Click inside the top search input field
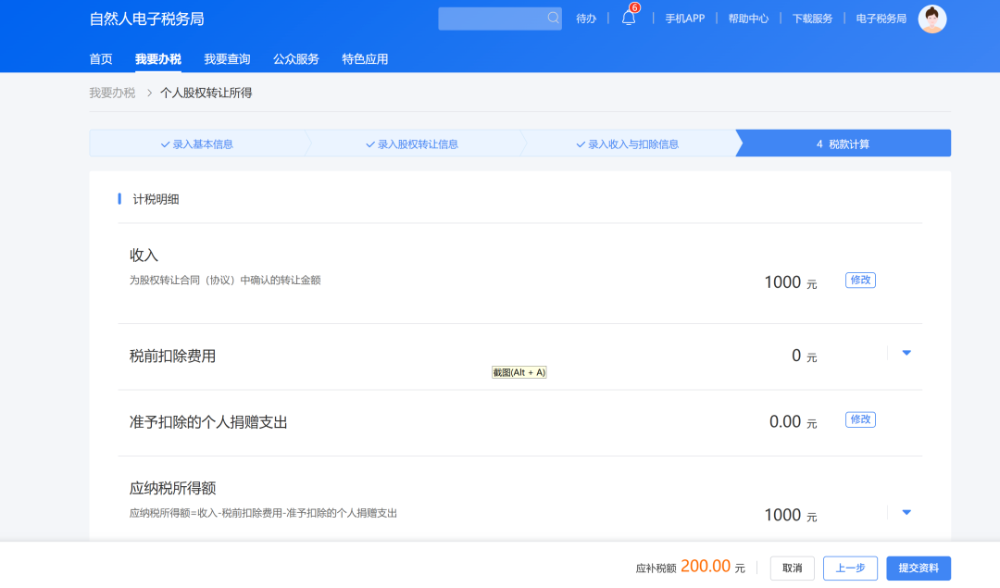1000x588 pixels. (490, 18)
